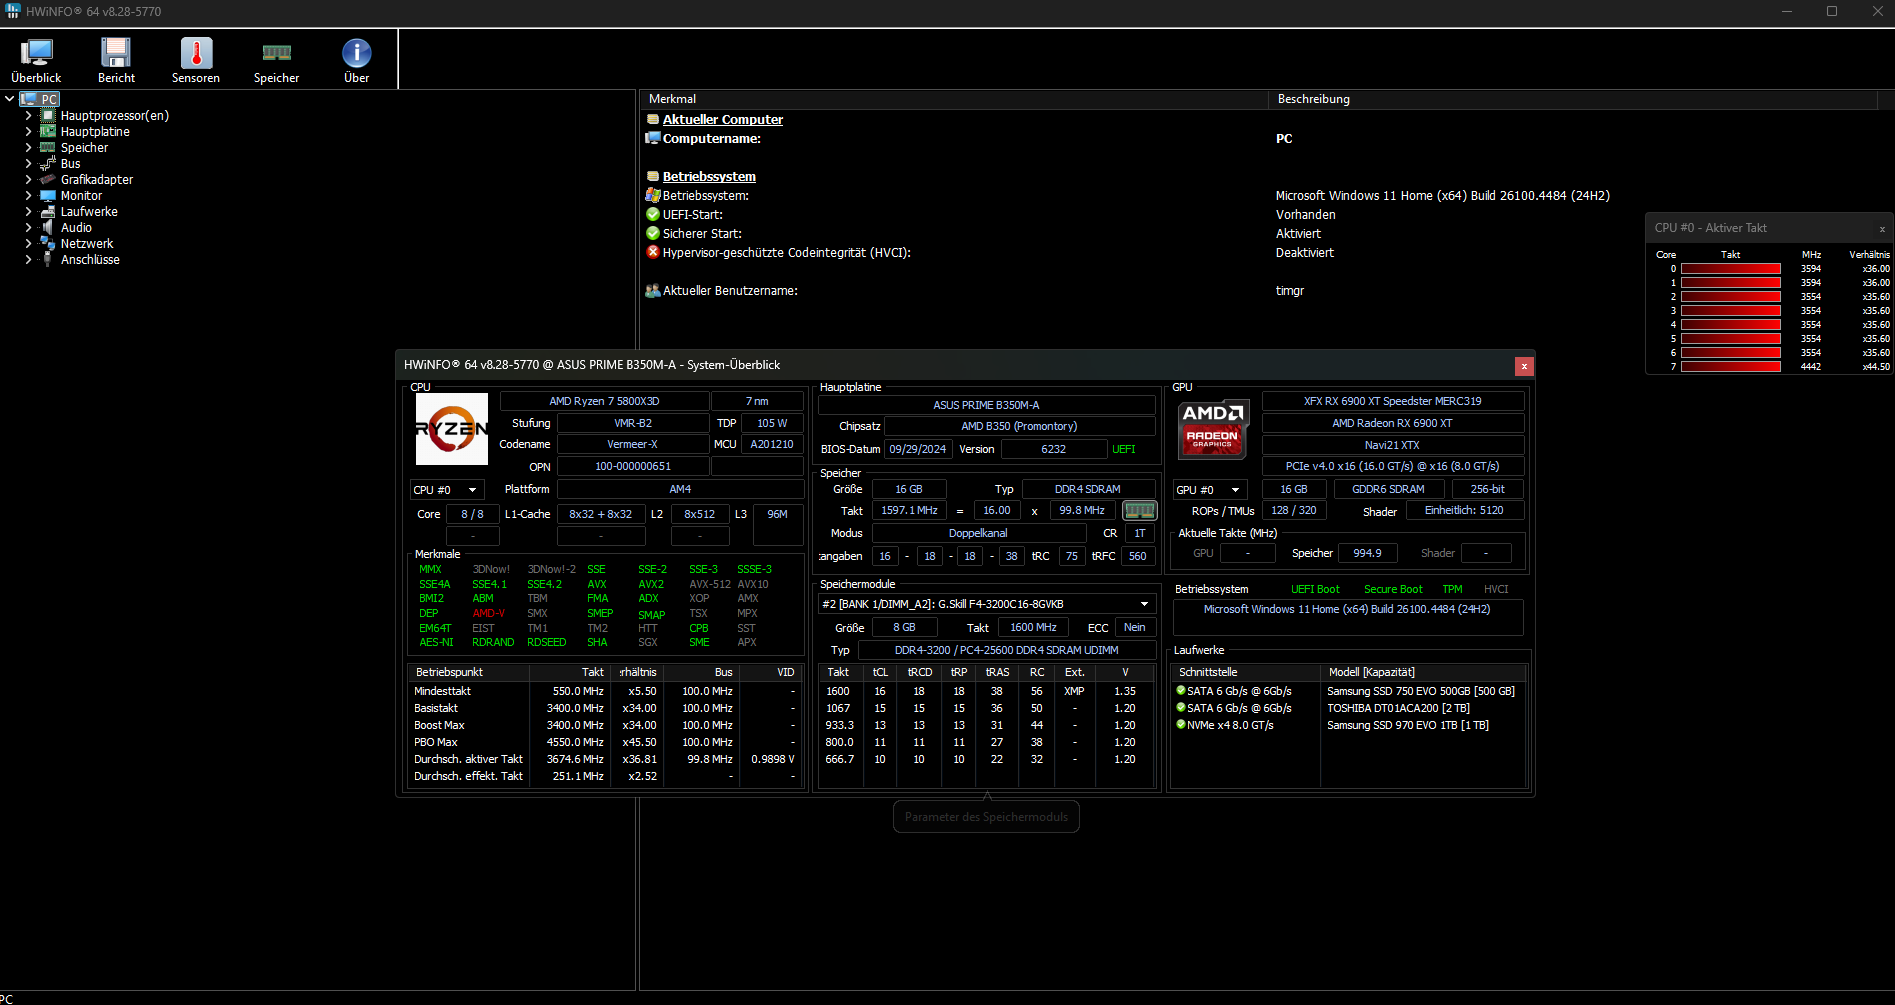Click the Laufwerke drive icon in tree
The image size is (1895, 1005).
point(47,212)
